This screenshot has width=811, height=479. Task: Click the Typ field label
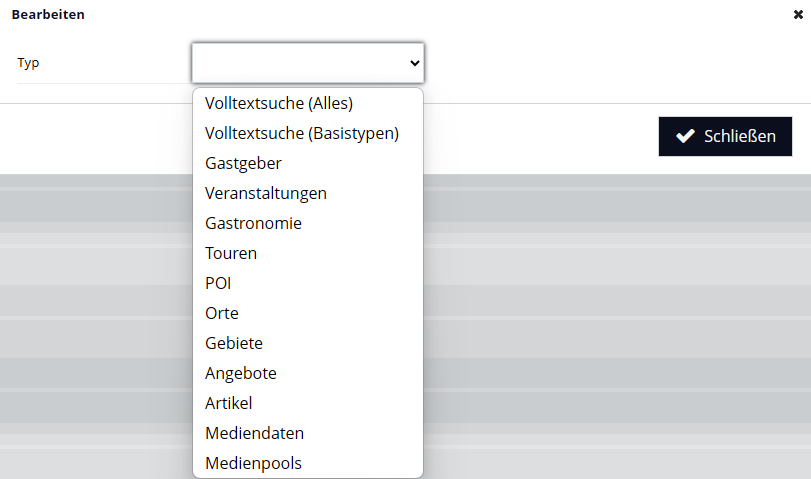28,62
